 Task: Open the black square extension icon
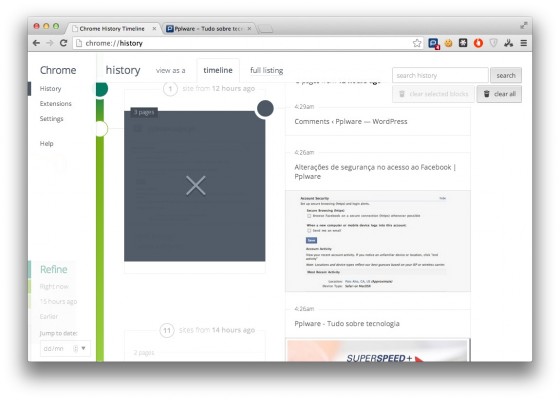point(463,43)
